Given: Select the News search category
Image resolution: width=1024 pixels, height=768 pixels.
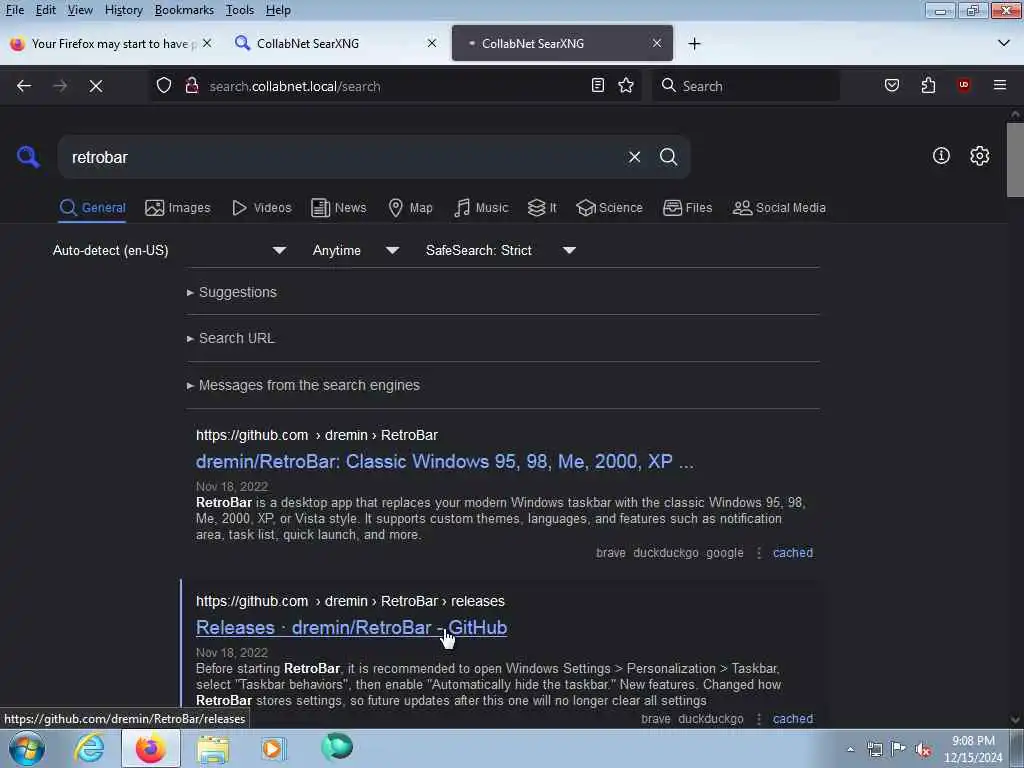Looking at the screenshot, I should pyautogui.click(x=338, y=208).
